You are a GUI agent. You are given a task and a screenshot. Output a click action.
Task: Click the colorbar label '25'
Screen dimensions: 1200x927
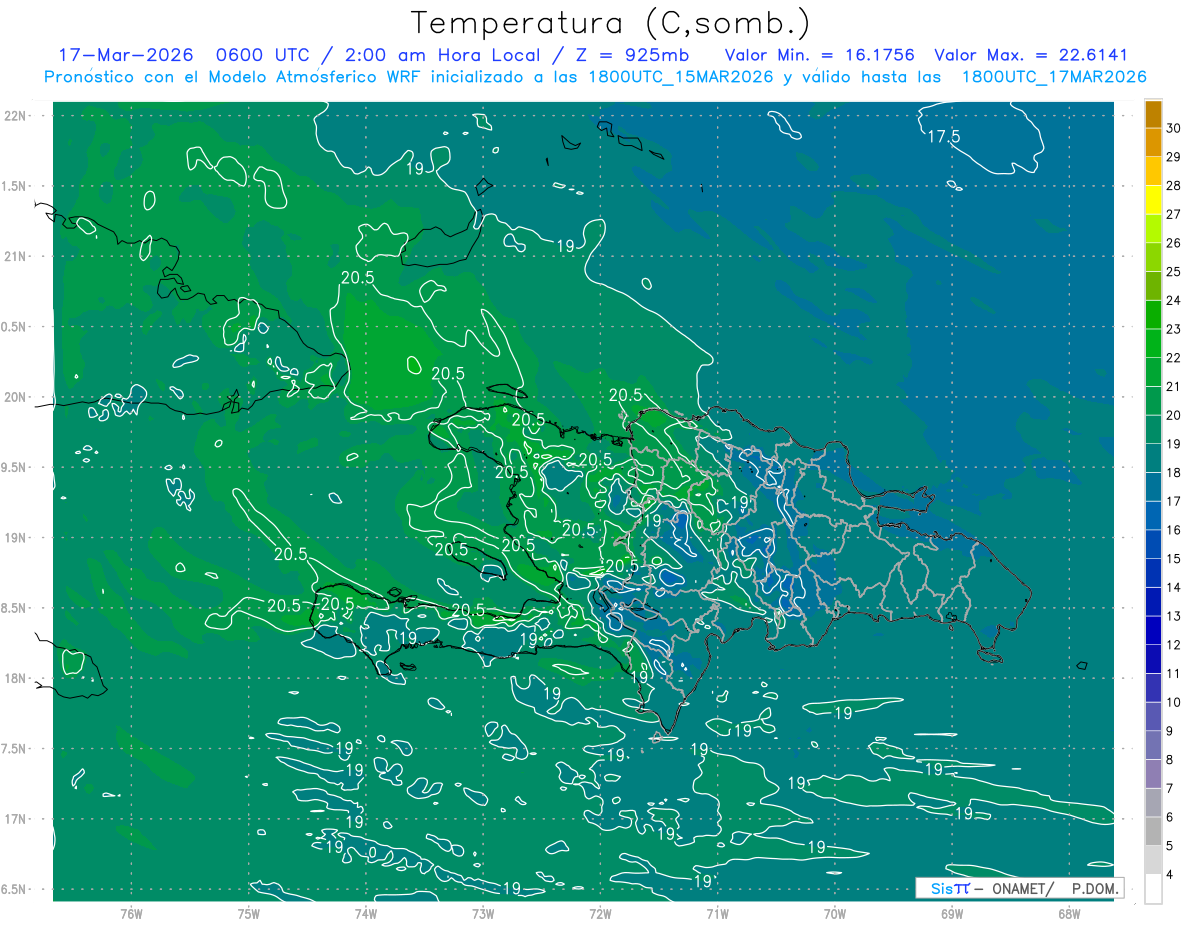(1174, 271)
